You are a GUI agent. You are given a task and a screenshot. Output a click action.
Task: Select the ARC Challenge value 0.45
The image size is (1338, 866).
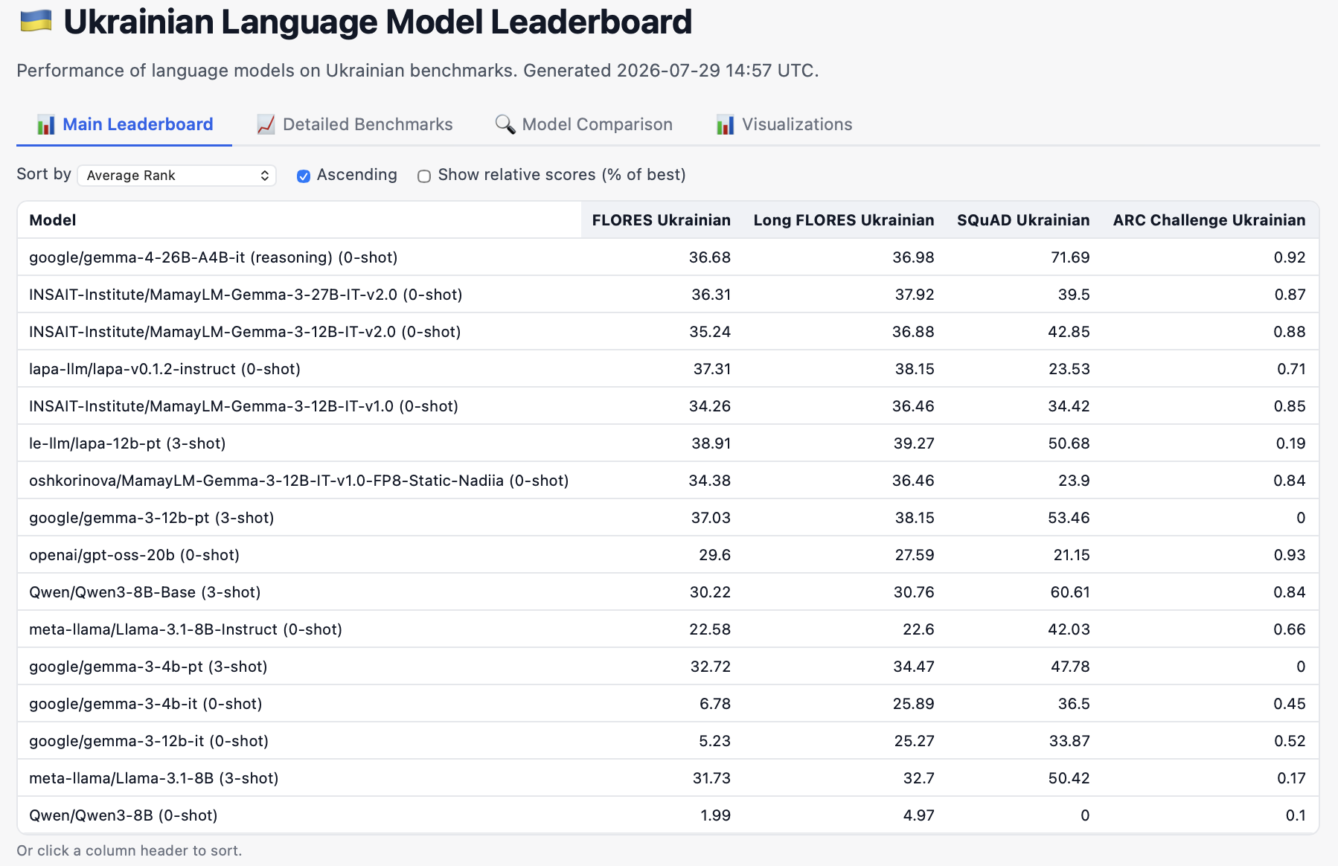coord(1290,703)
